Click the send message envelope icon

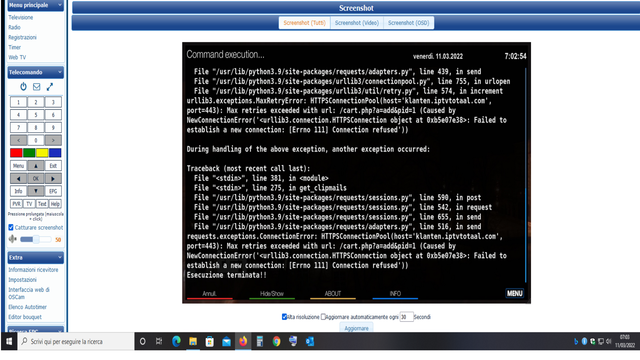37,87
